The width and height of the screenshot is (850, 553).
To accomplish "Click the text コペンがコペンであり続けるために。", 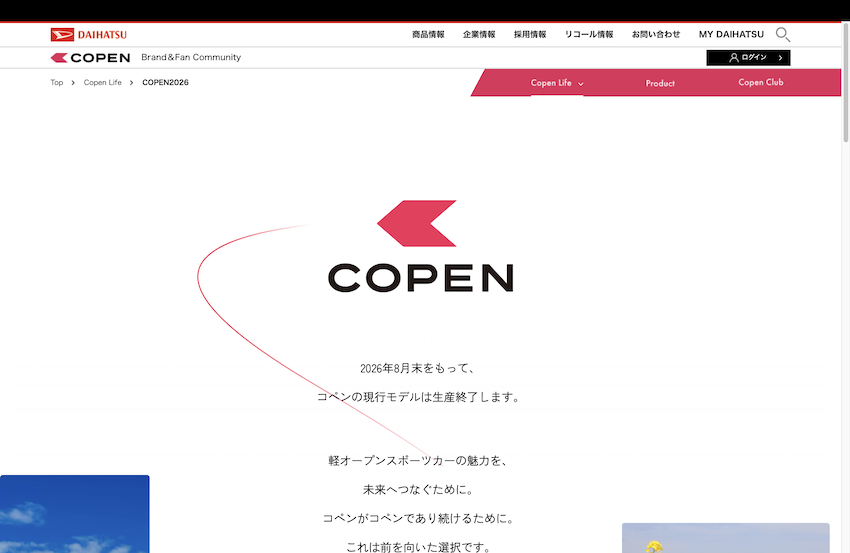I will 418,518.
